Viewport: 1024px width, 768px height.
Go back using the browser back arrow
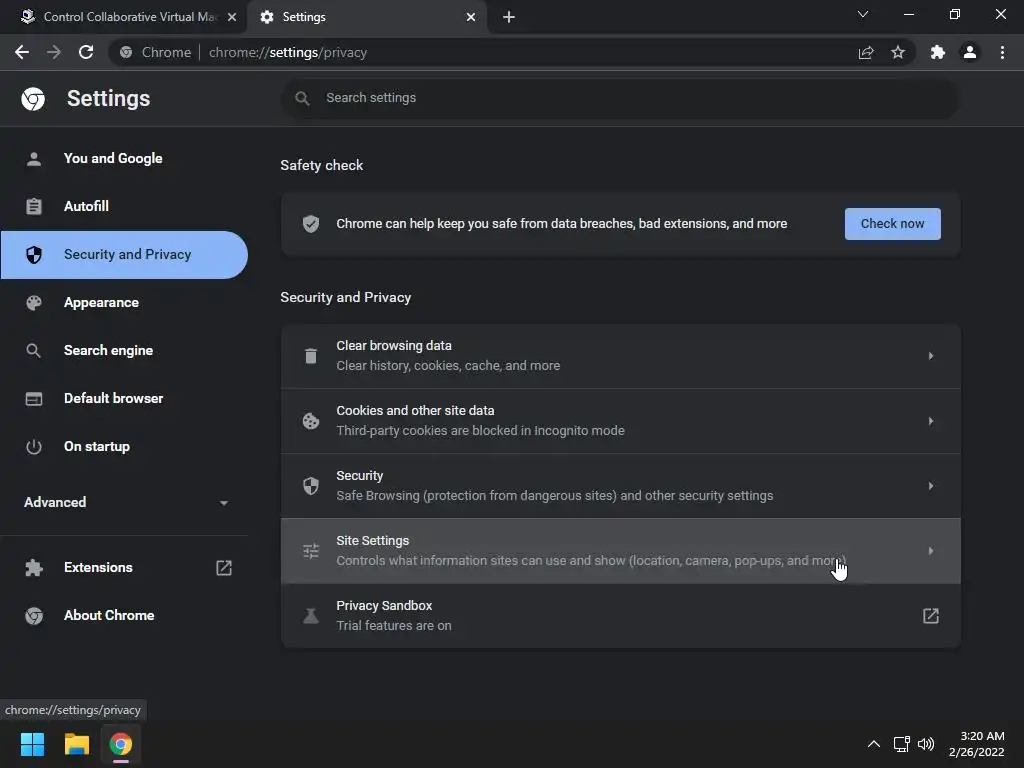pyautogui.click(x=22, y=52)
